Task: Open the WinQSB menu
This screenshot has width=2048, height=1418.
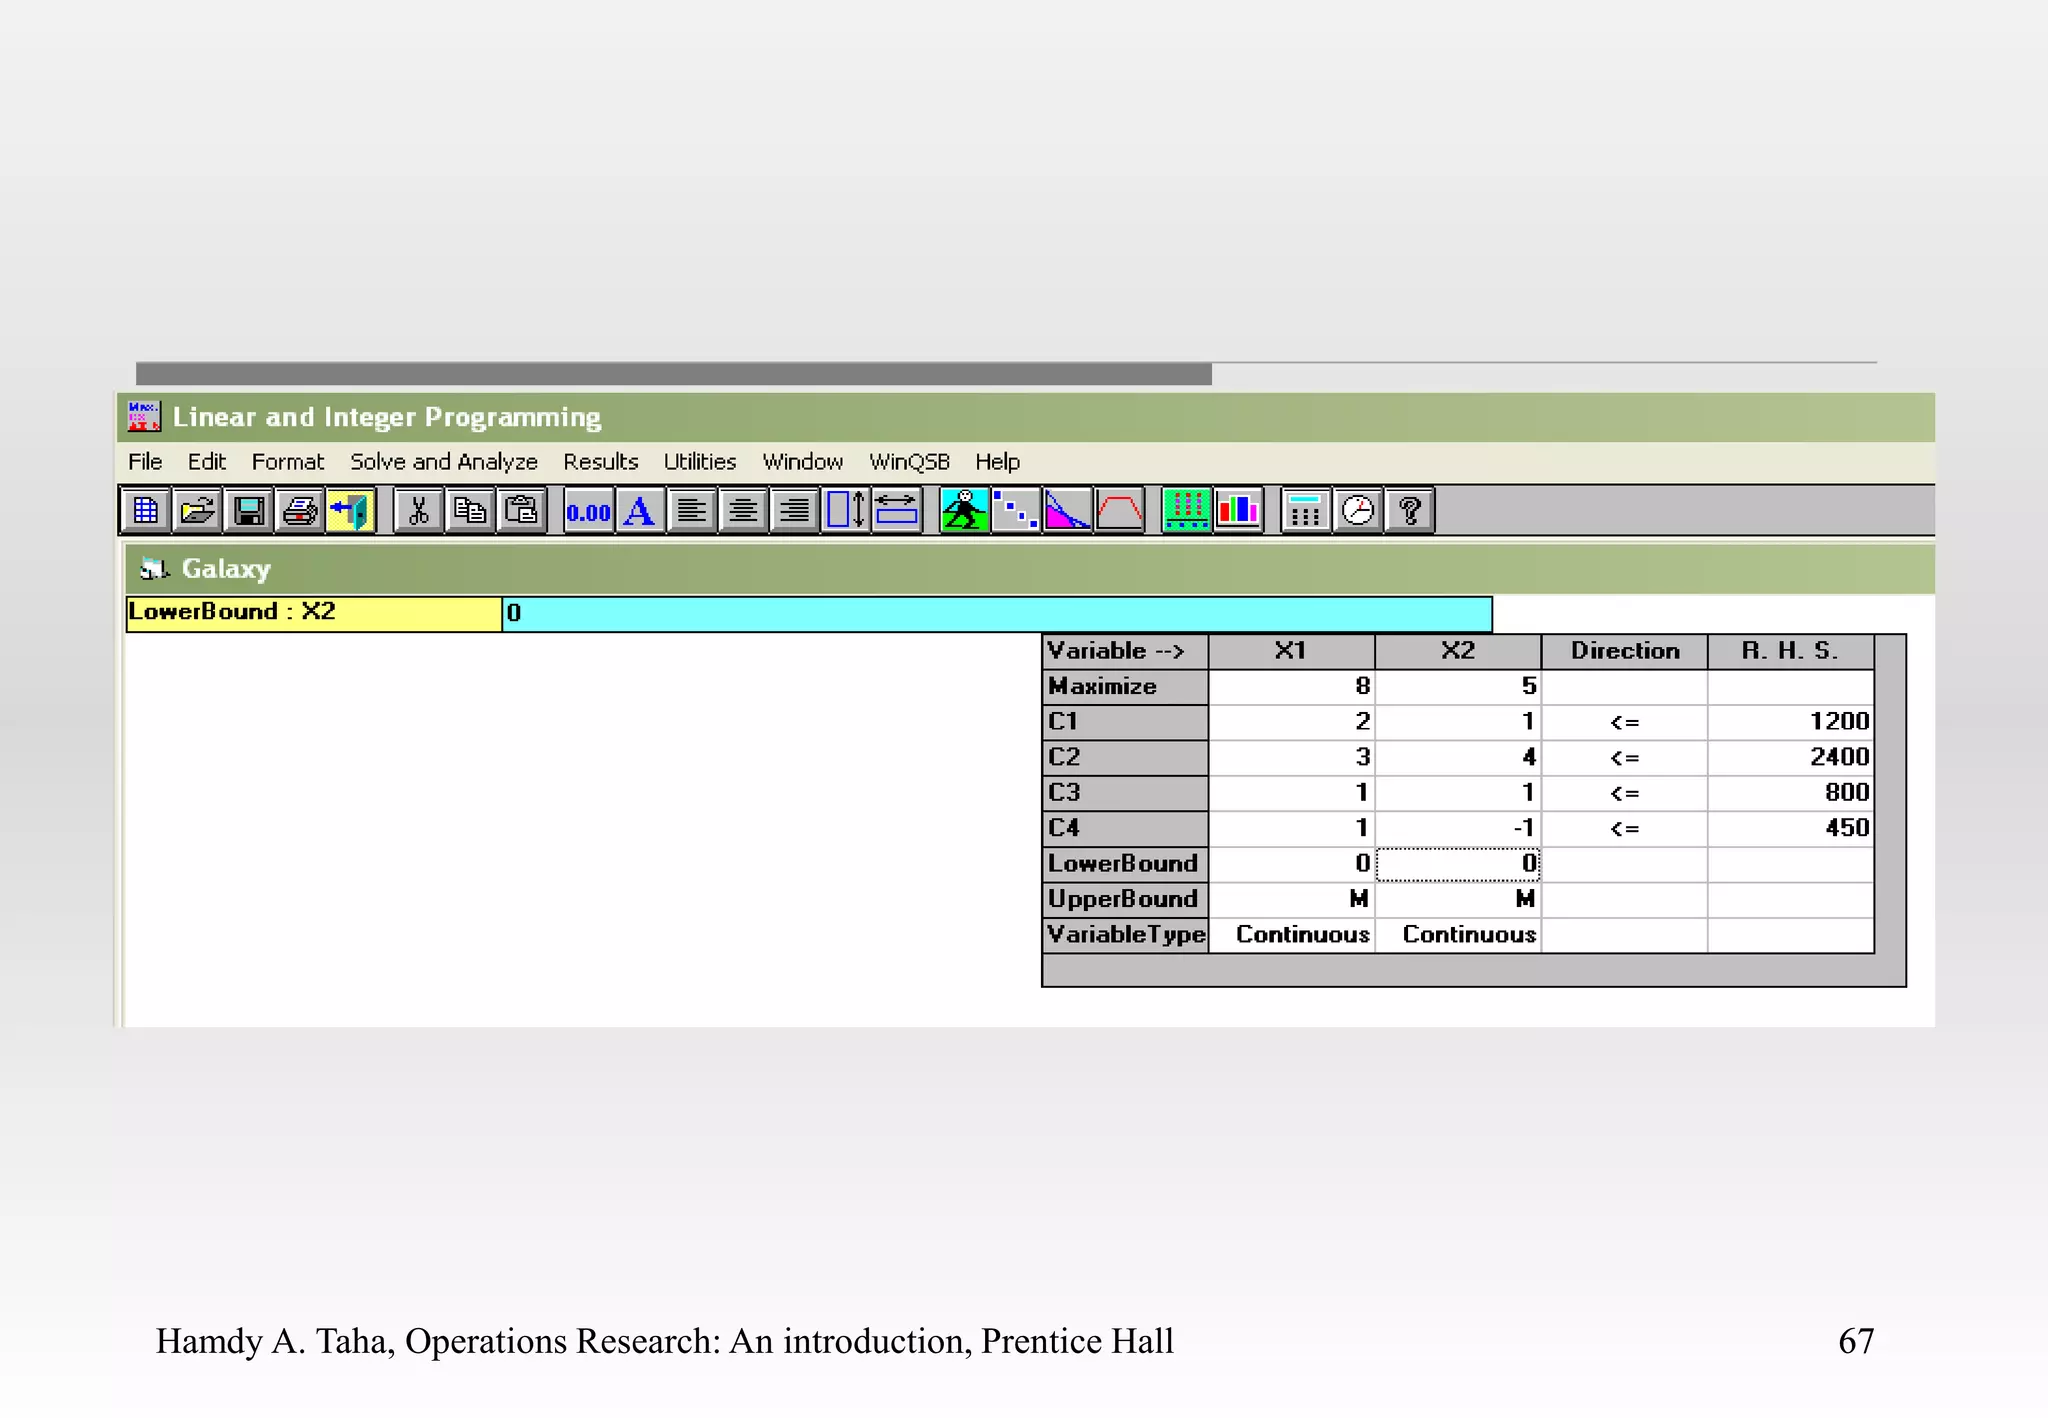Action: click(x=908, y=462)
